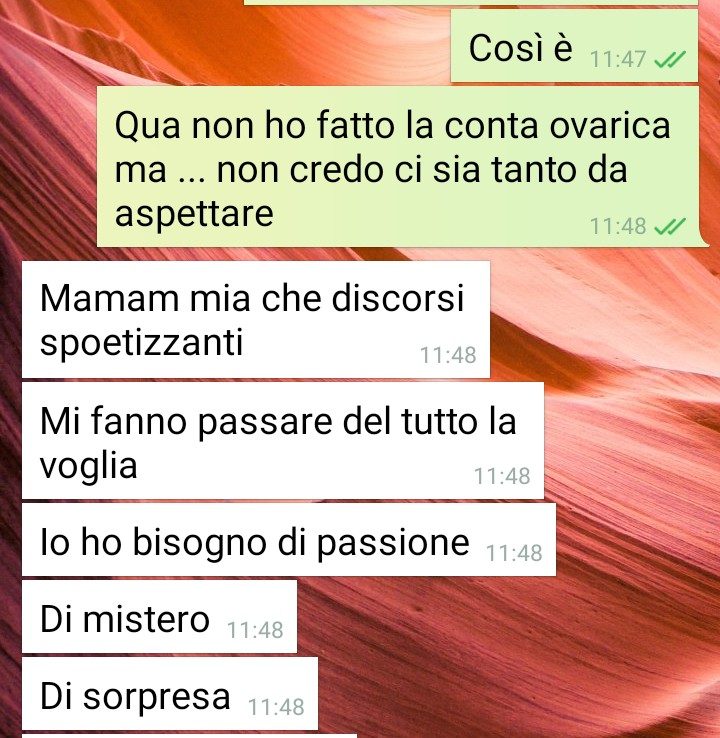Click the timestamp on the "spoetizzanti" message
This screenshot has width=720, height=738.
[x=448, y=355]
